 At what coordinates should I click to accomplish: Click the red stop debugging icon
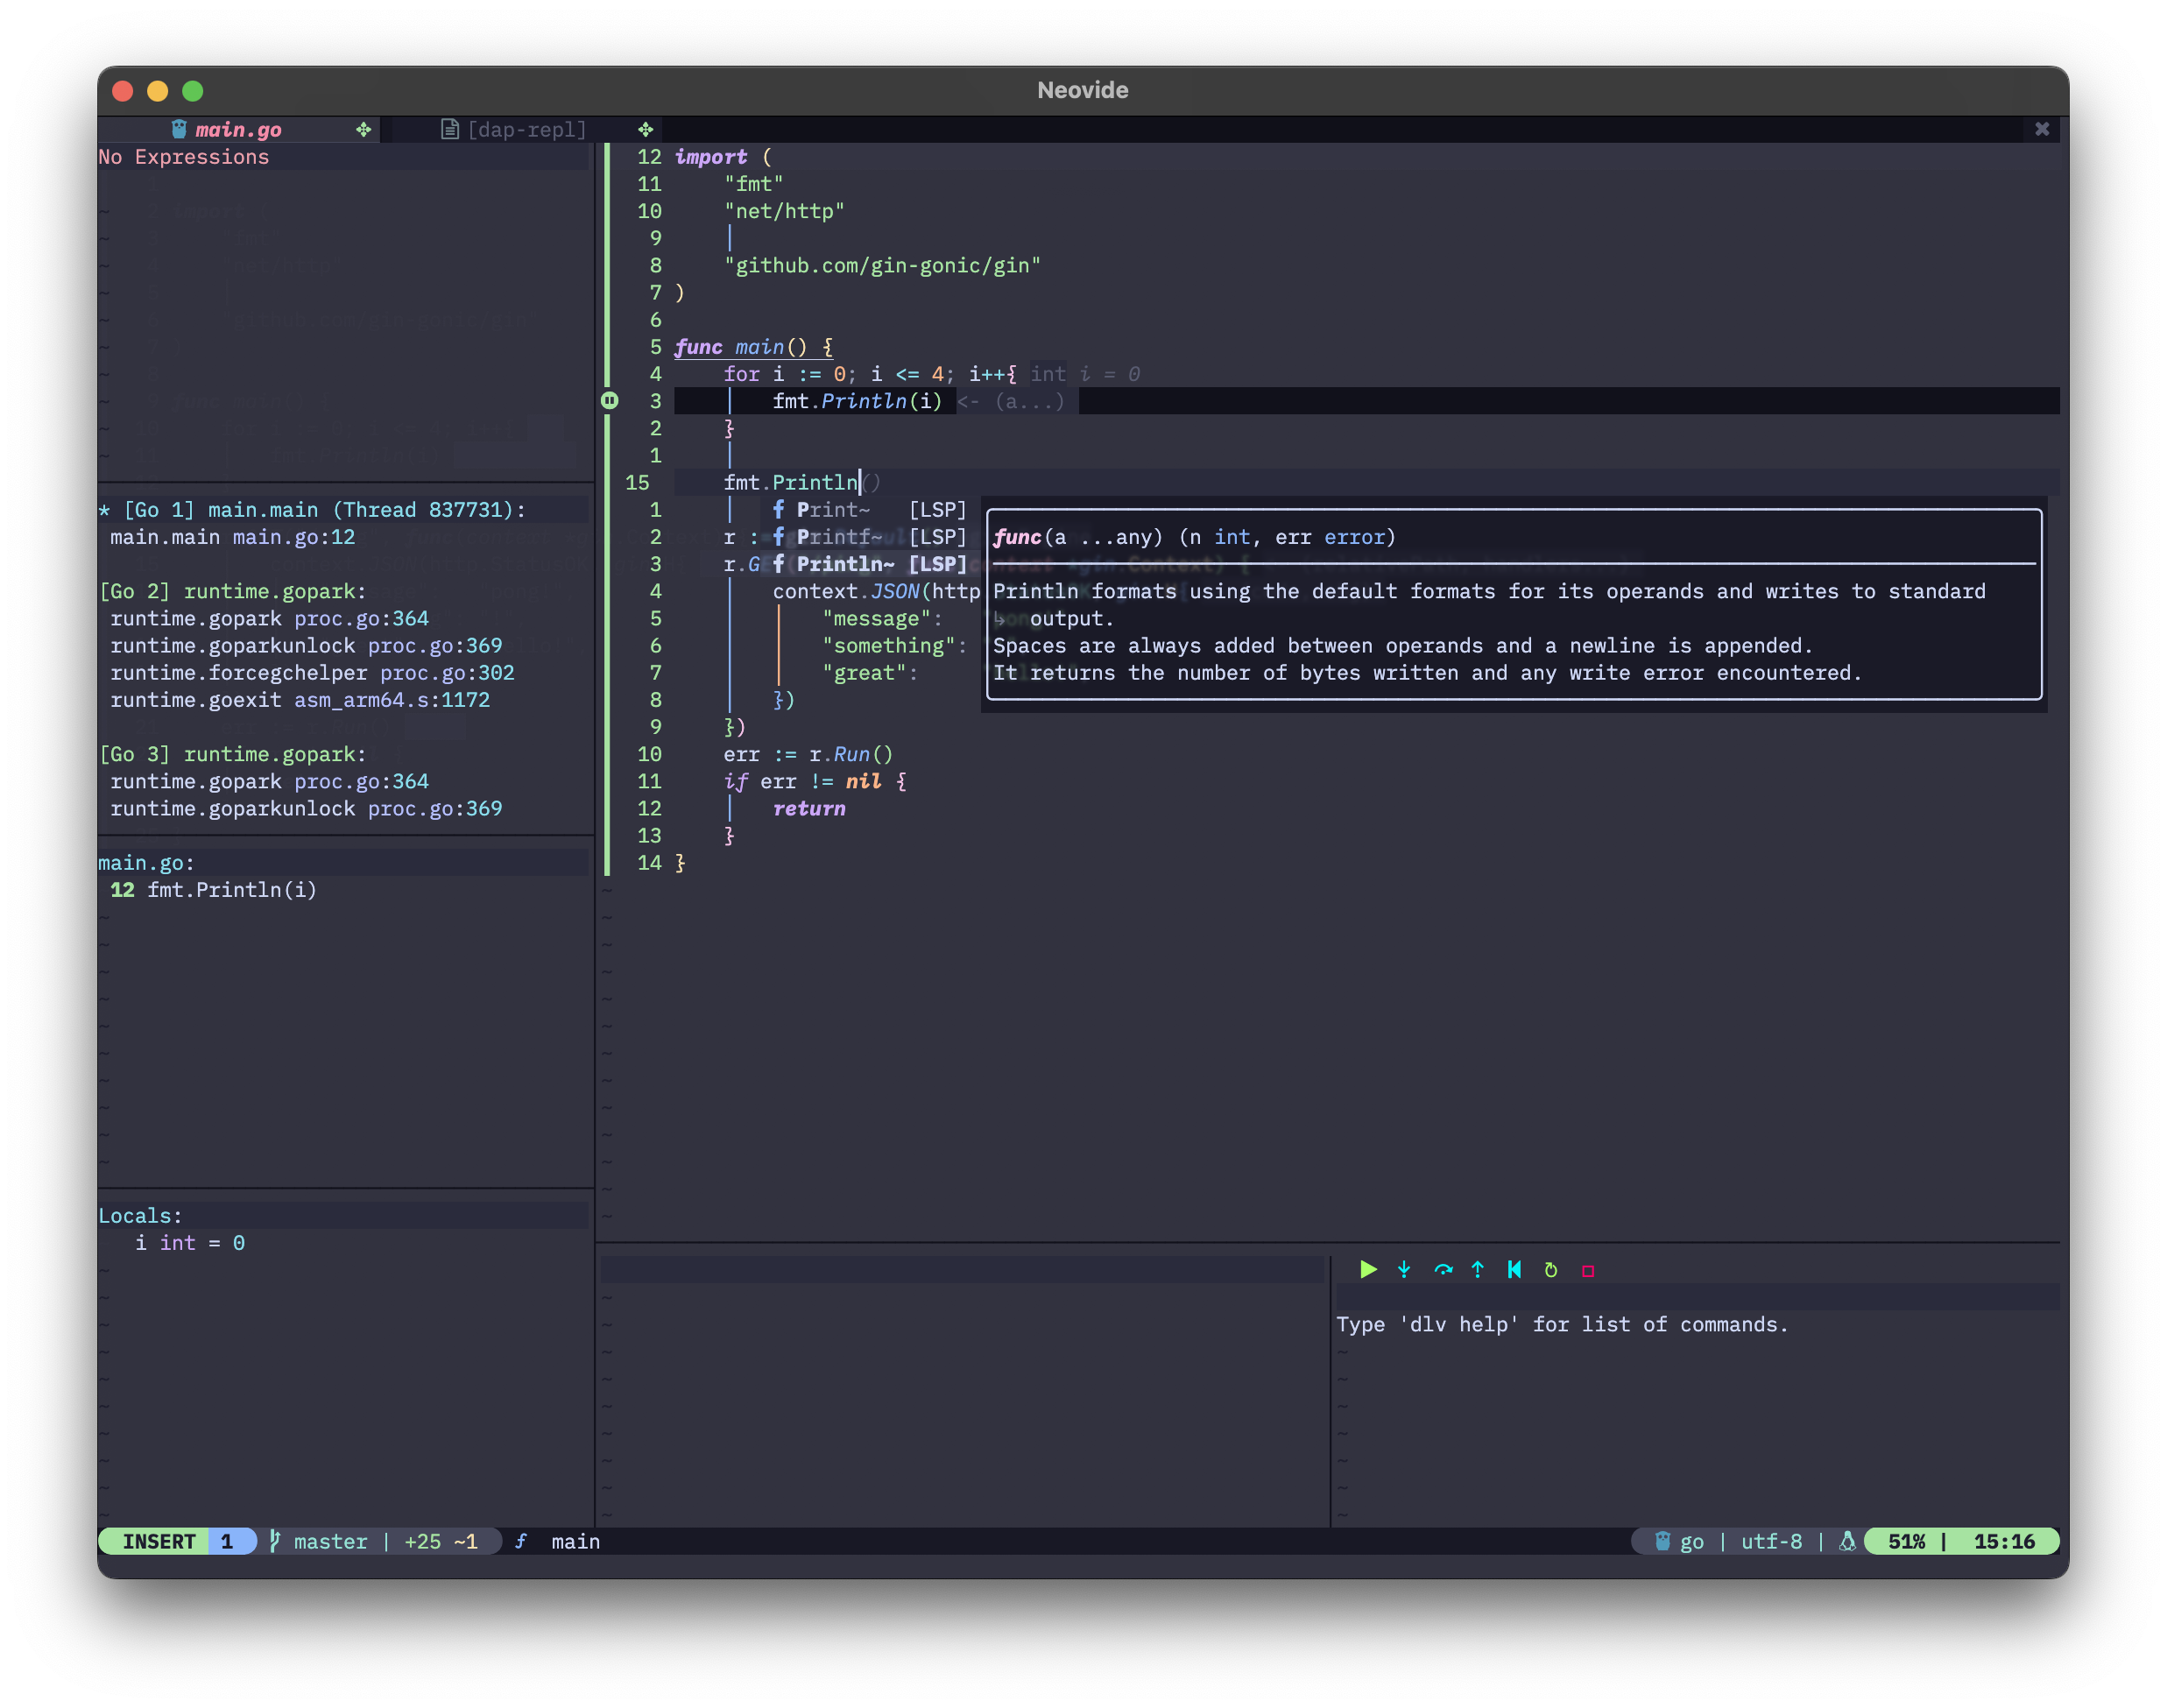1587,1270
